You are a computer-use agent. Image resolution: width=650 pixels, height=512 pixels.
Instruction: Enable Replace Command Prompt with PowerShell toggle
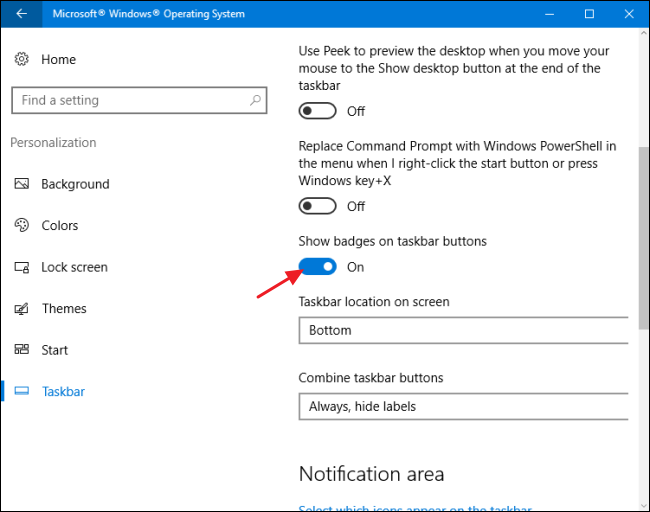[x=318, y=206]
